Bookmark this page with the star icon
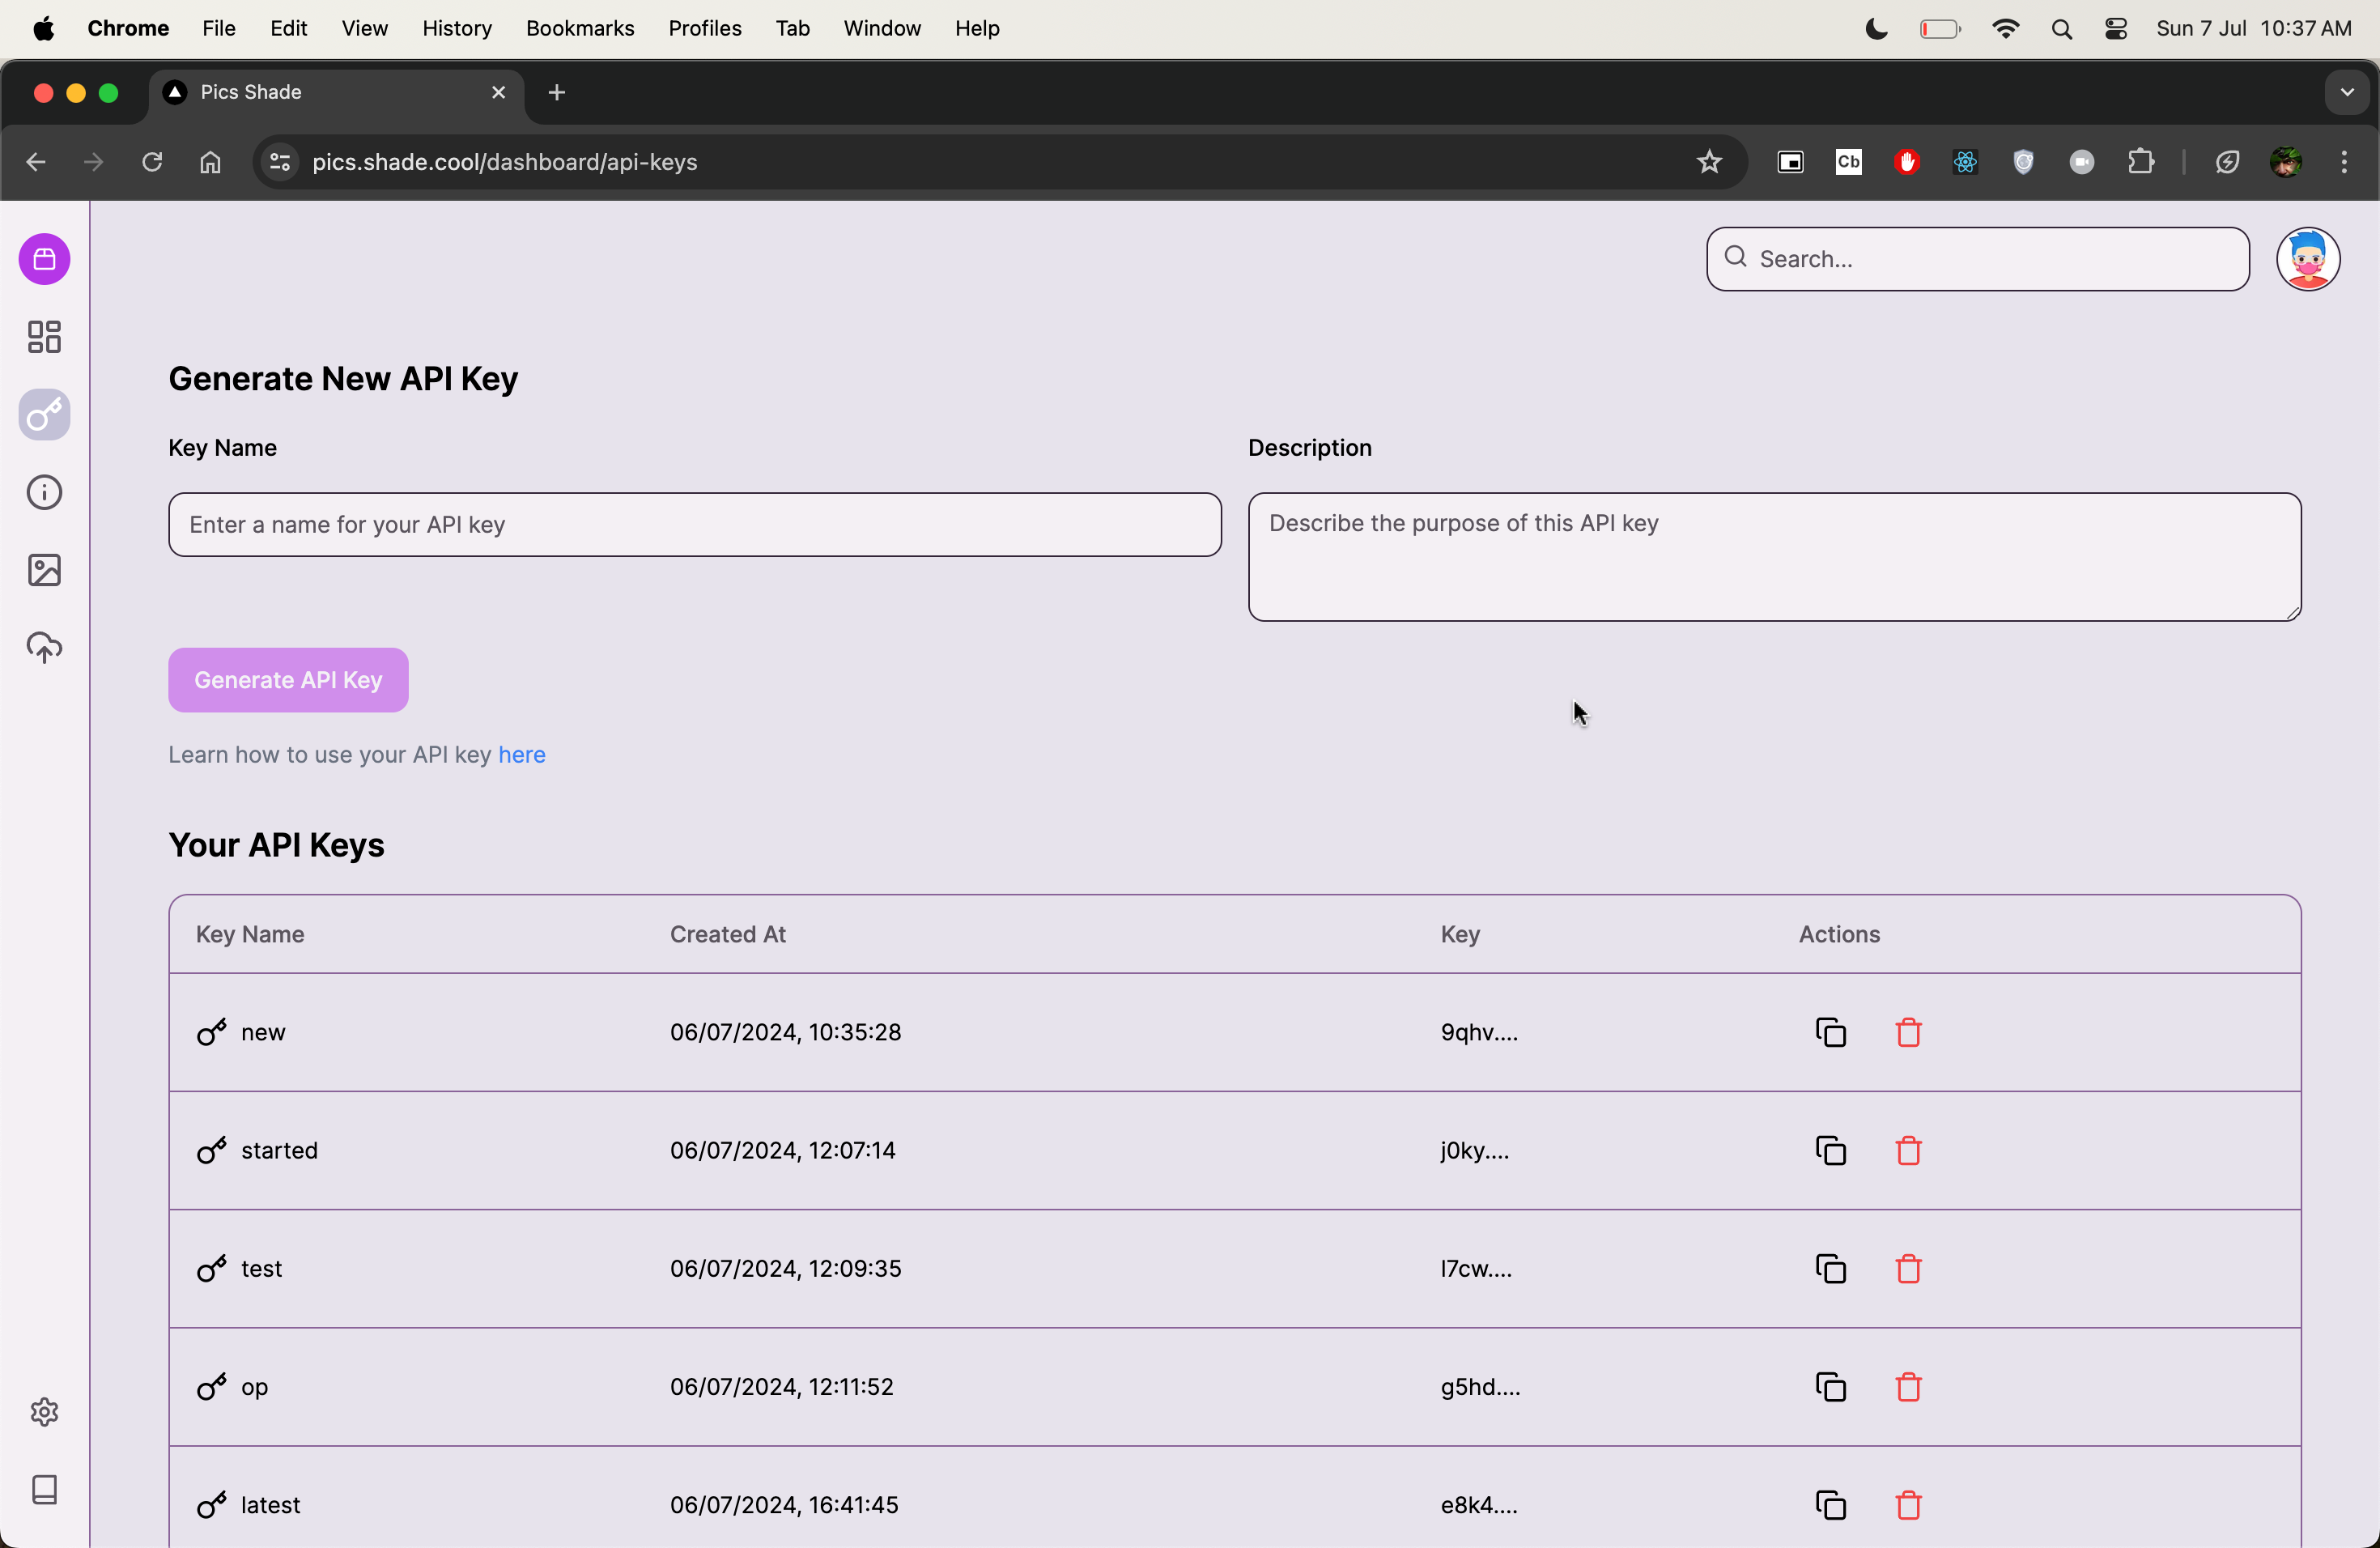The height and width of the screenshot is (1548, 2380). tap(1709, 162)
